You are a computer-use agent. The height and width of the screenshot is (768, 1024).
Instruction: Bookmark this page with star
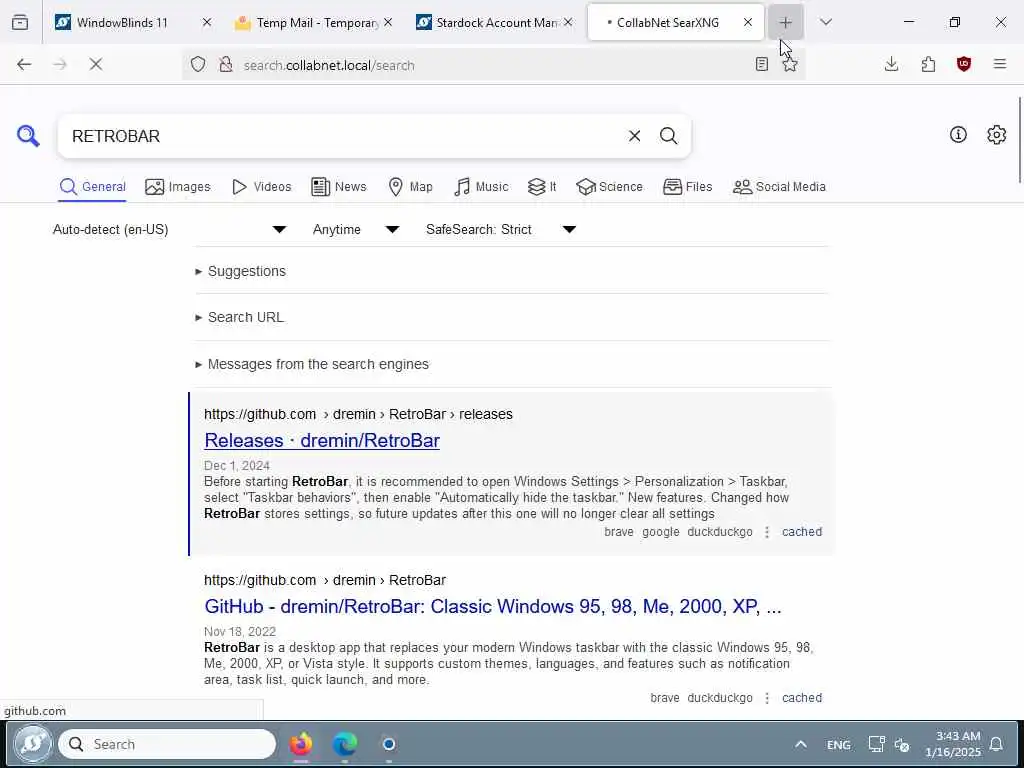790,64
